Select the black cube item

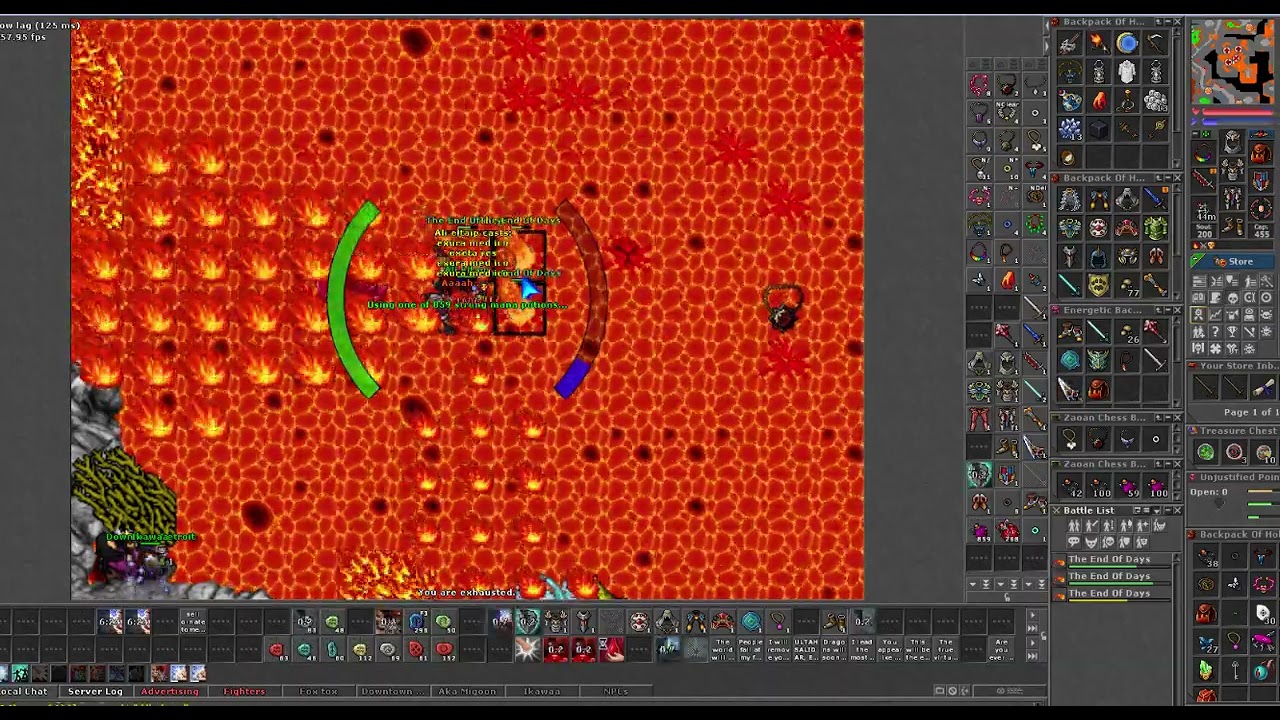1099,129
